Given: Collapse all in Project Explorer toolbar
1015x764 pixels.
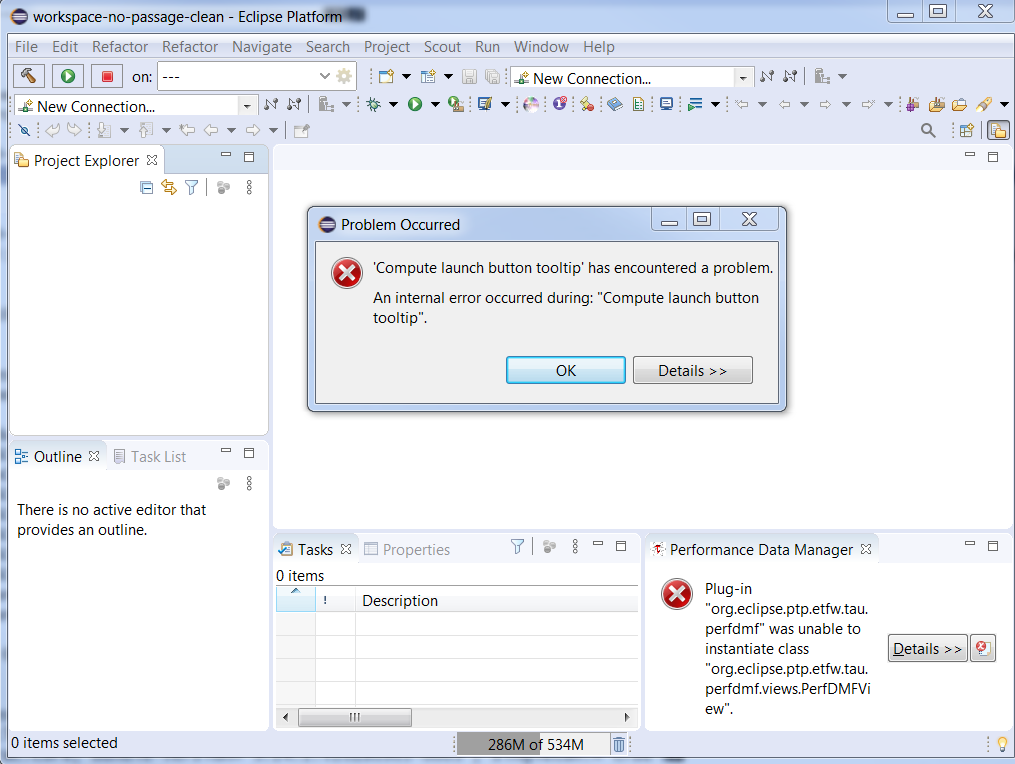Looking at the screenshot, I should [x=147, y=188].
